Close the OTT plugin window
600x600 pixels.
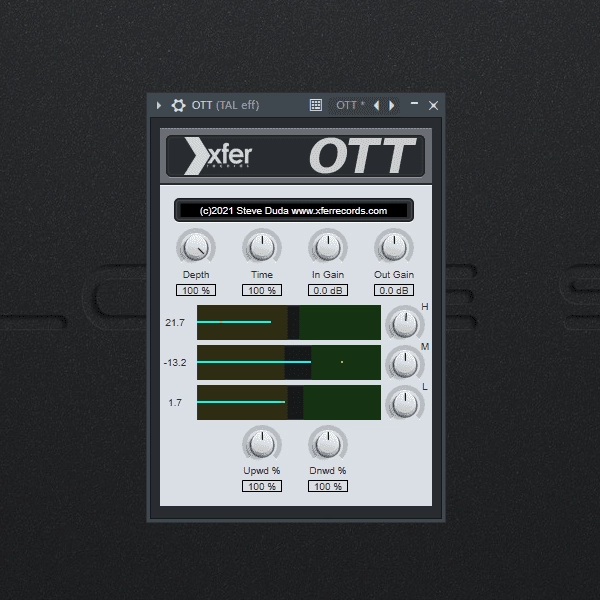tap(433, 105)
